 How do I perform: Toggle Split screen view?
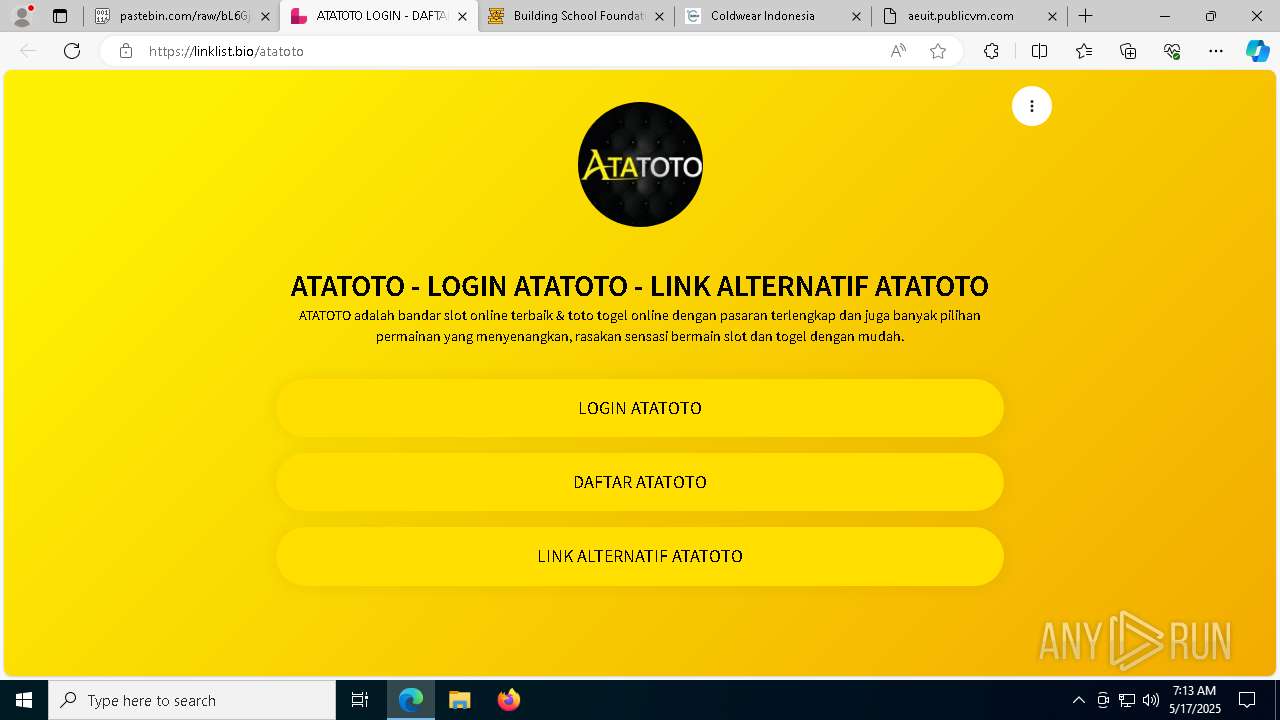1039,51
